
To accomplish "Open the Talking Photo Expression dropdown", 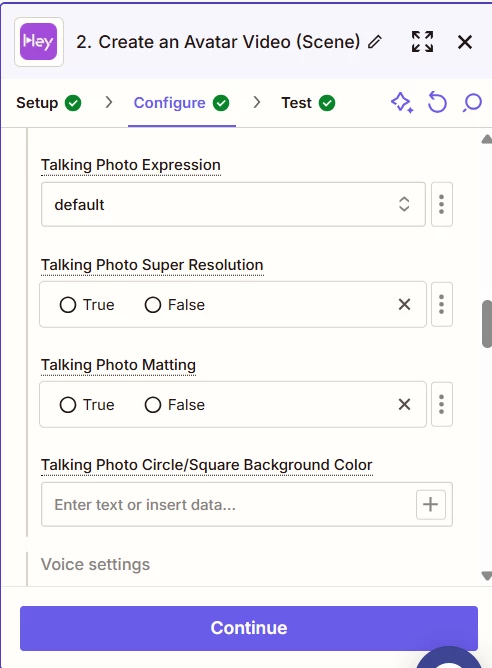I will pos(233,204).
